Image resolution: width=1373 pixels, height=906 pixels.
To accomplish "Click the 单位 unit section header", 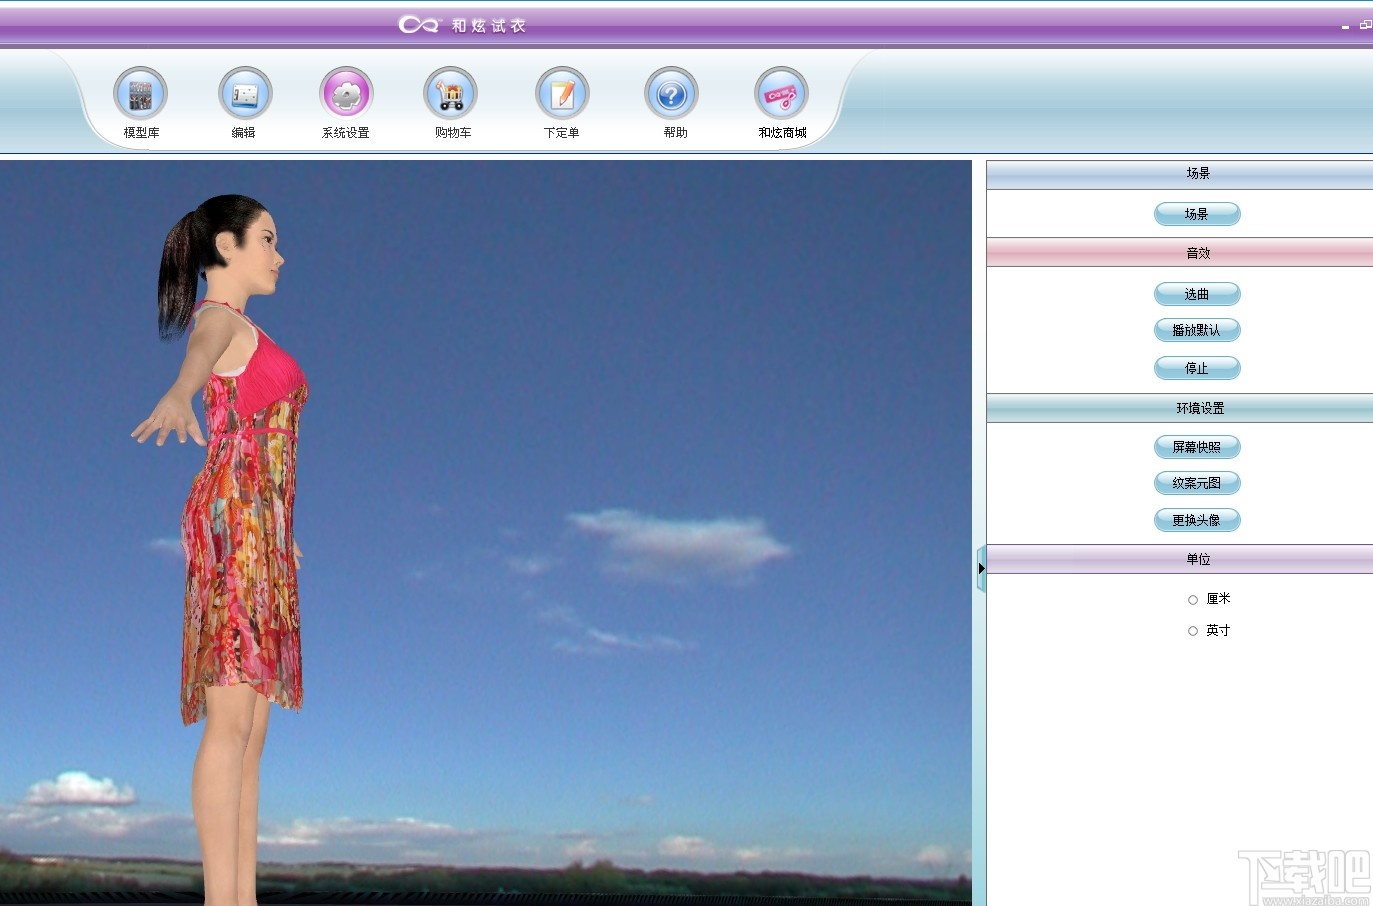I will click(1180, 559).
